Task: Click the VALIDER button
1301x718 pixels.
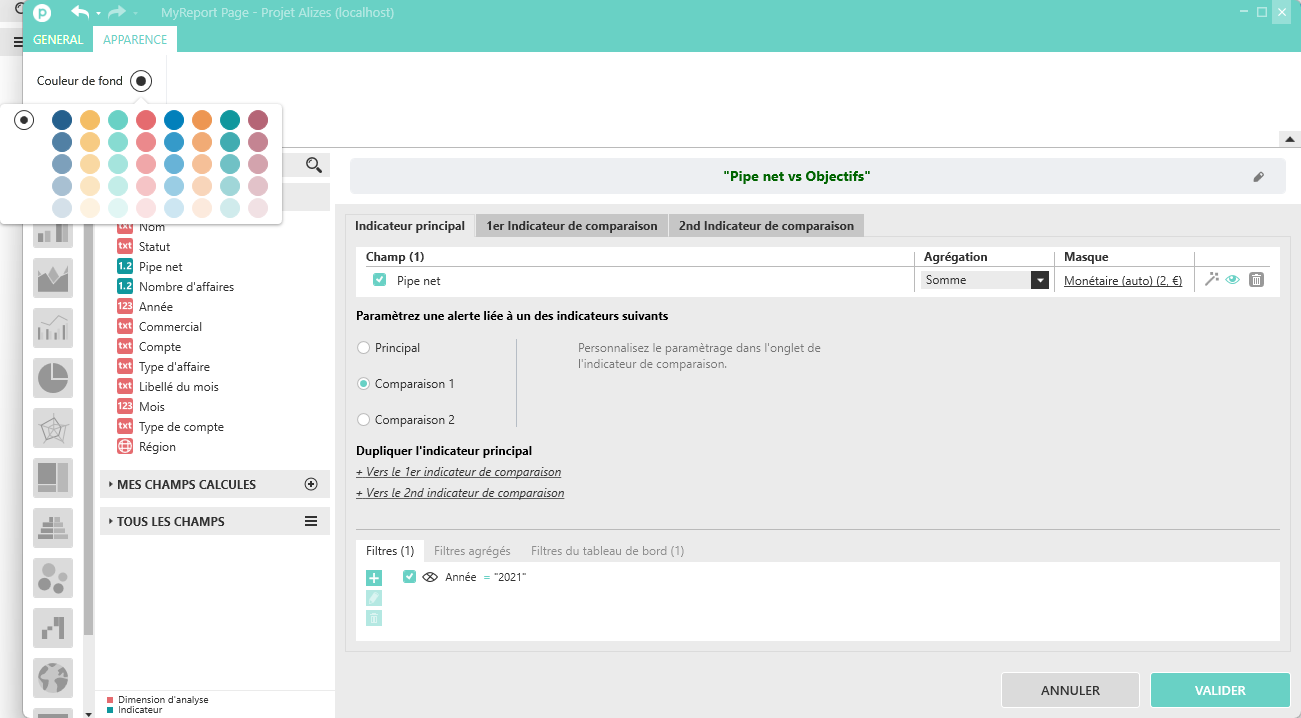Action: [x=1220, y=690]
